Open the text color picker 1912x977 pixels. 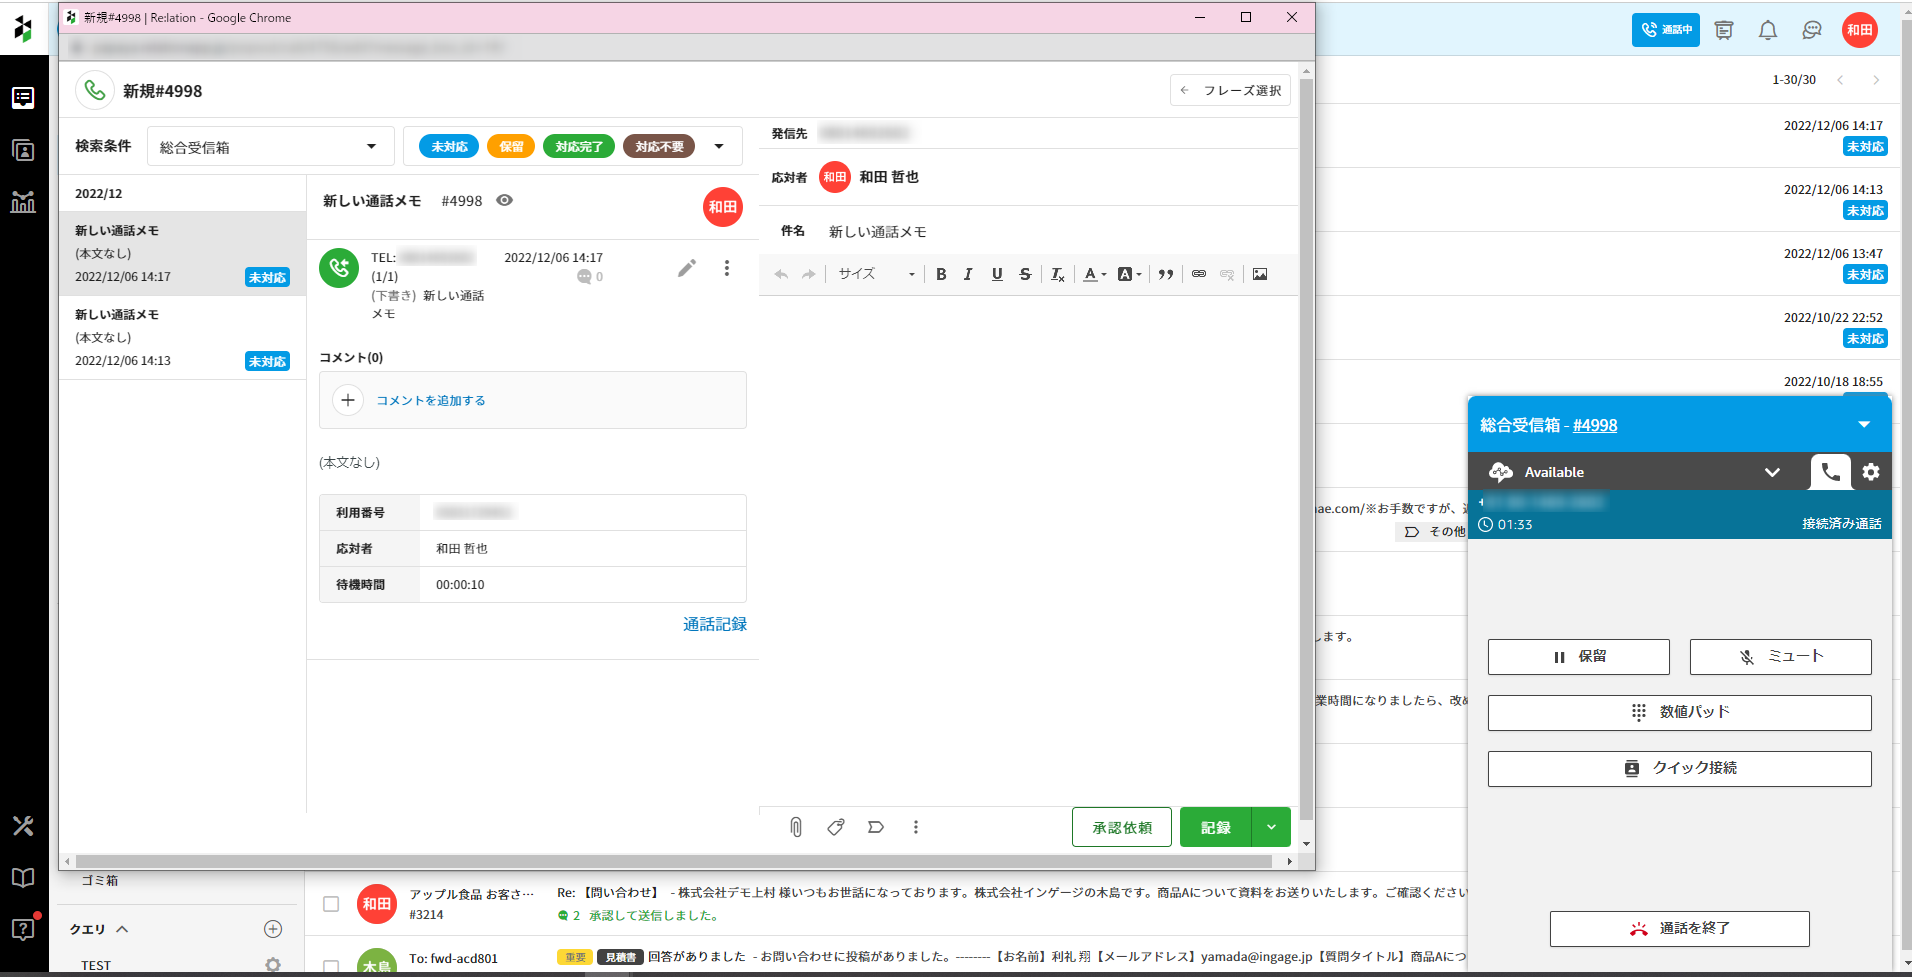point(1095,274)
